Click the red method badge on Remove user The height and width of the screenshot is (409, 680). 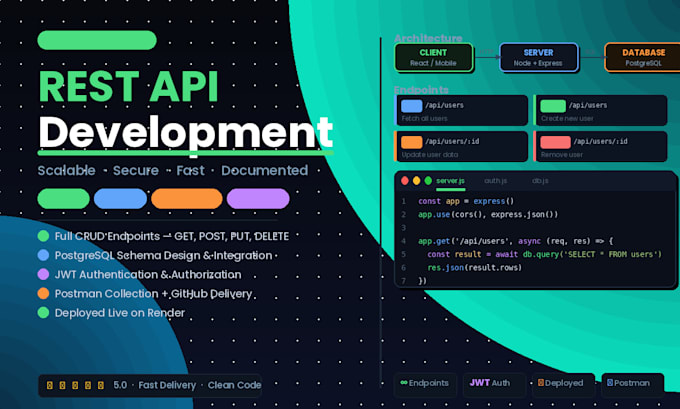pos(556,142)
